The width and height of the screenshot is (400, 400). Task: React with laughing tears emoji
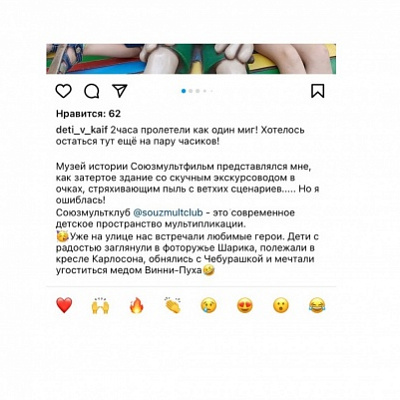tap(317, 305)
